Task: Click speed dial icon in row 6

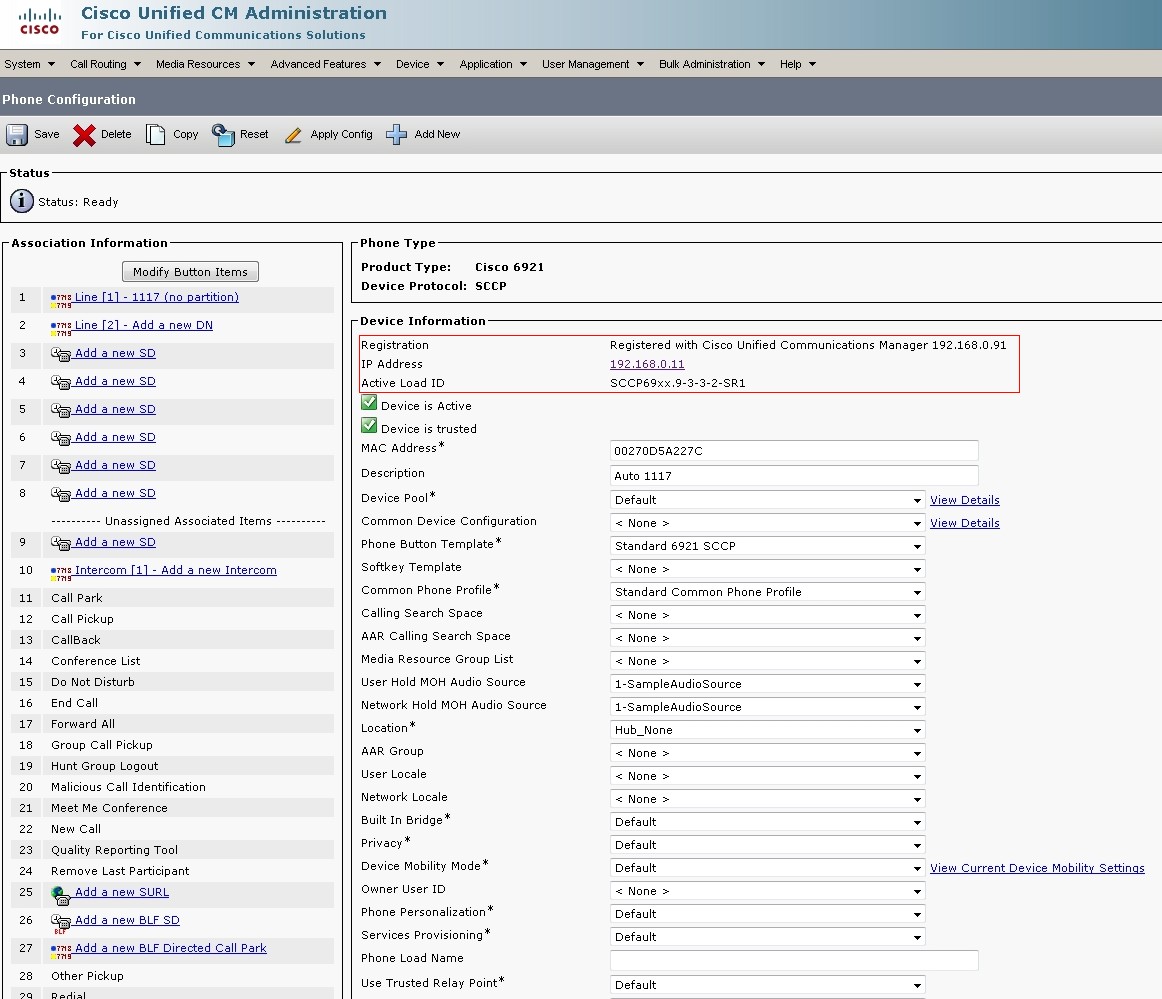Action: click(61, 439)
